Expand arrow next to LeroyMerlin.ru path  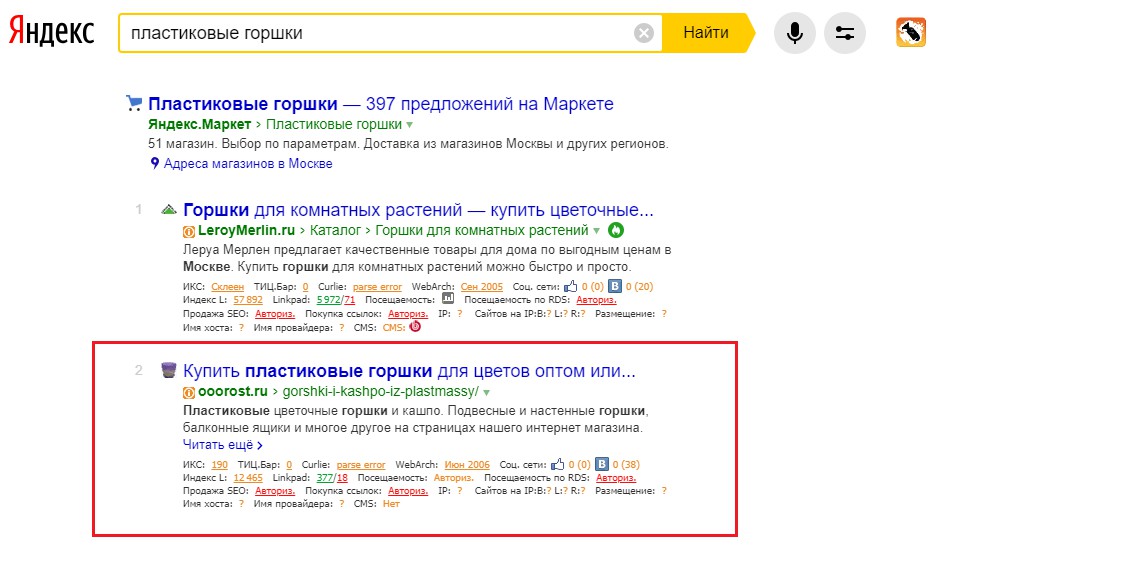pyautogui.click(x=597, y=231)
